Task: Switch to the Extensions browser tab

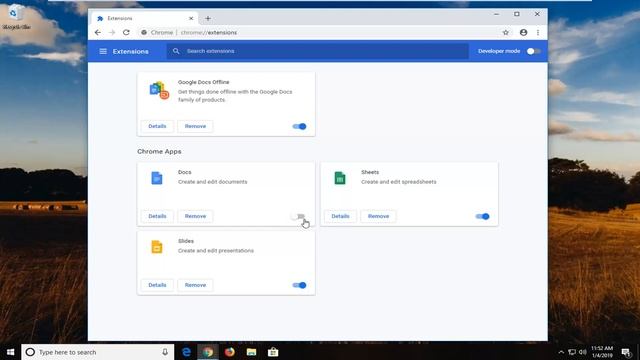Action: [x=145, y=18]
